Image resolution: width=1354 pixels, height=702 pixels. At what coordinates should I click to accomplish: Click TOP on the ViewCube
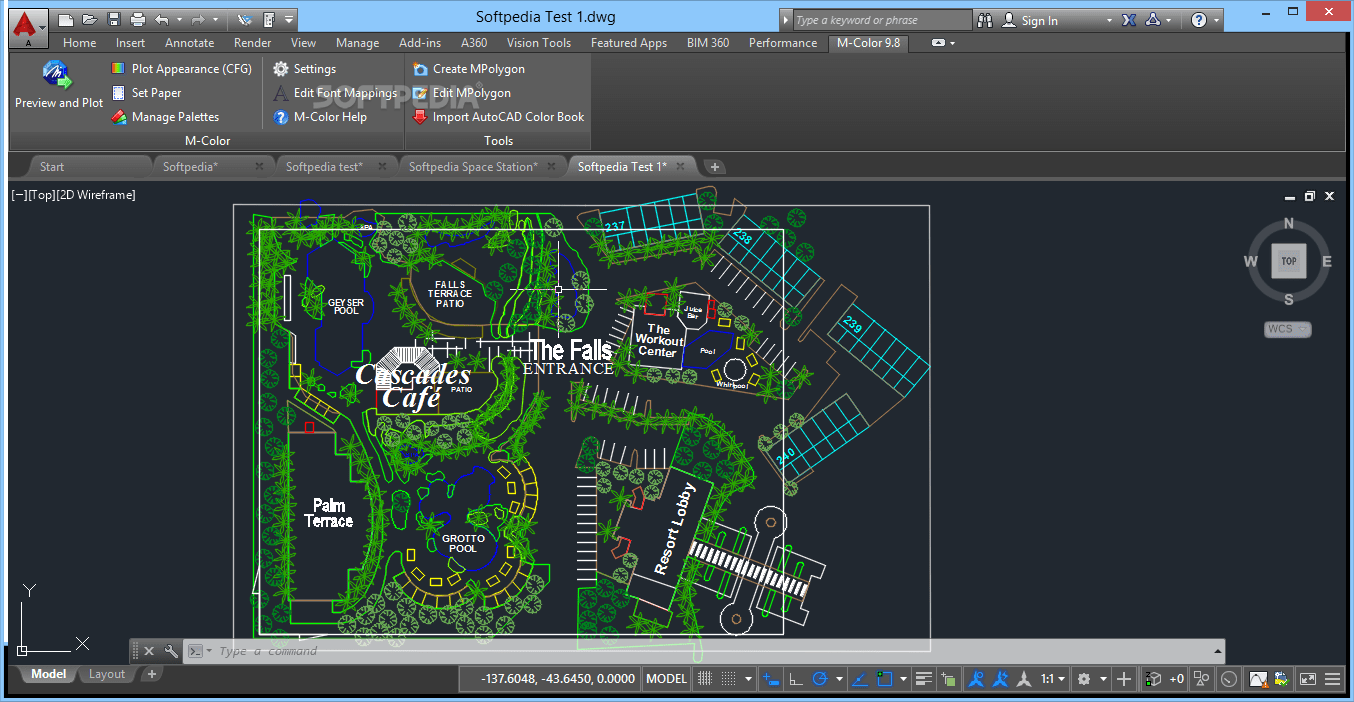click(1288, 260)
